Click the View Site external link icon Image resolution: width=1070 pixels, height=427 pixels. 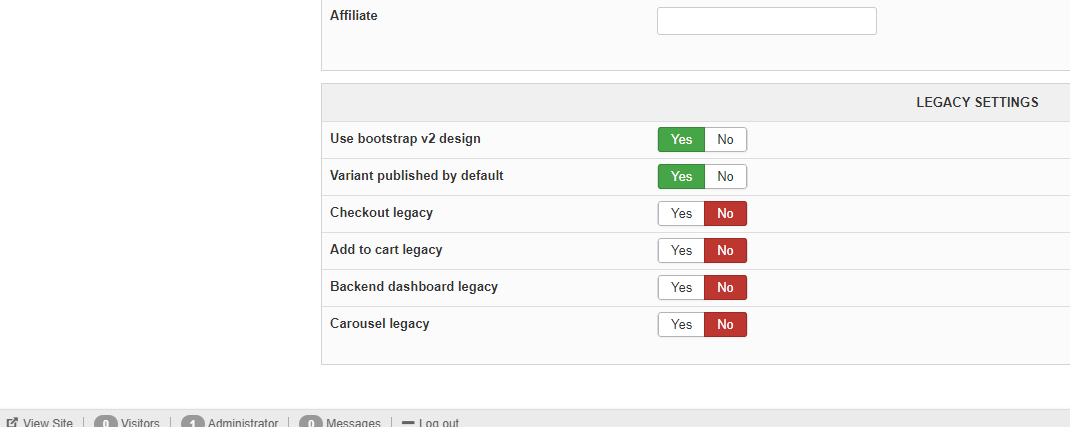[x=12, y=423]
